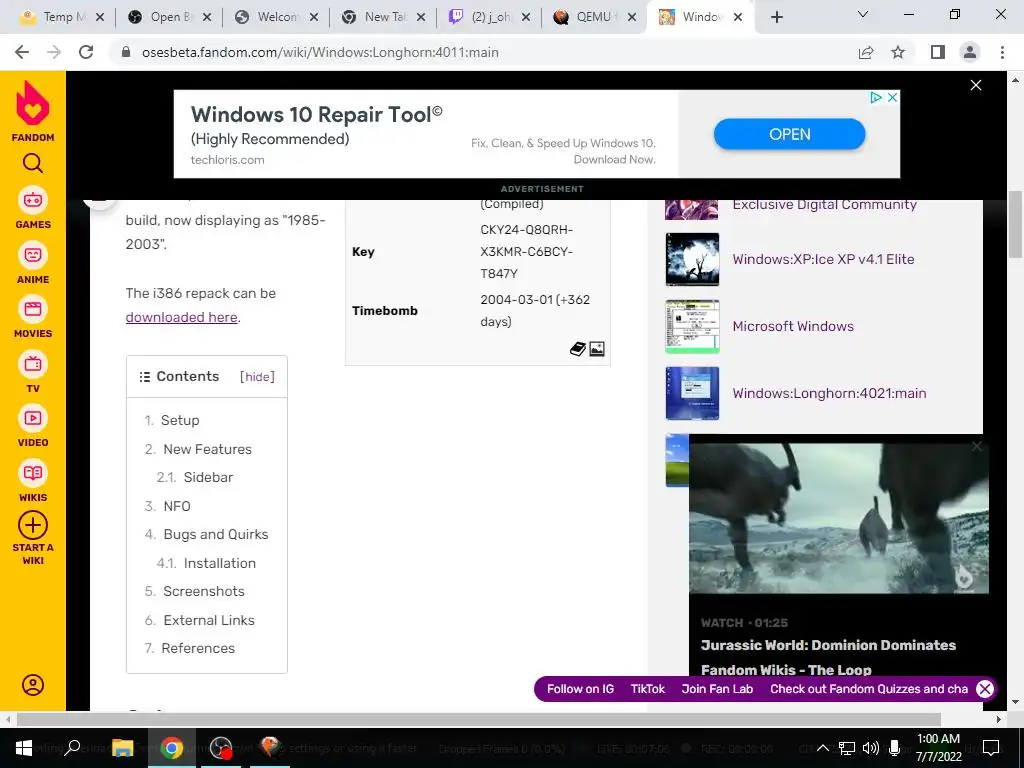Screen dimensions: 1024x768
Task: Follow the 'downloaded here' link
Action: (x=182, y=317)
